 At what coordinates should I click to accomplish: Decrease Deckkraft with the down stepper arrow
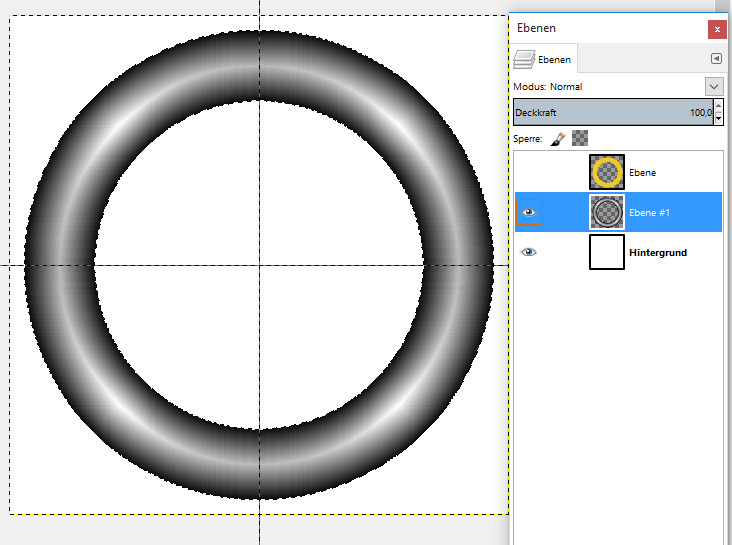[718, 118]
